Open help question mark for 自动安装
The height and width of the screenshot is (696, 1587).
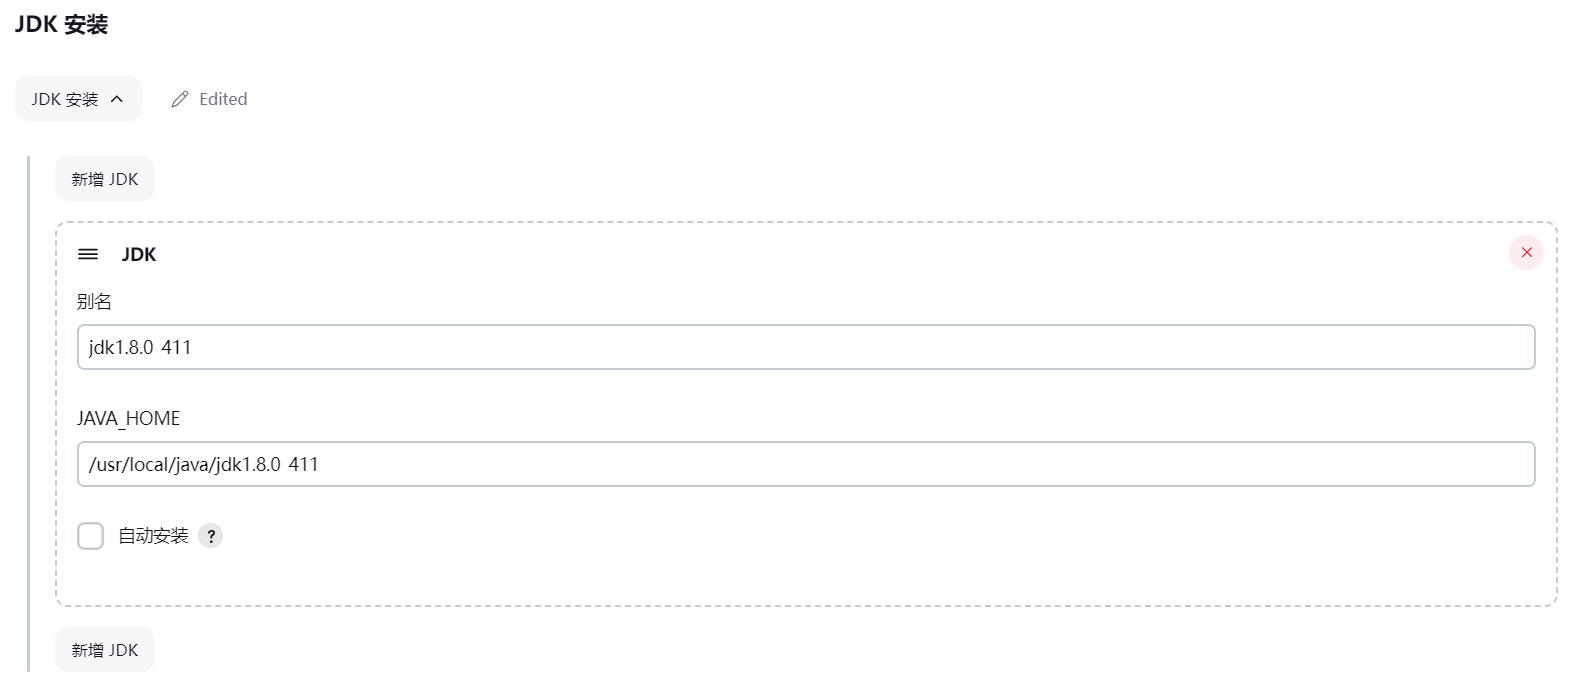click(x=210, y=536)
